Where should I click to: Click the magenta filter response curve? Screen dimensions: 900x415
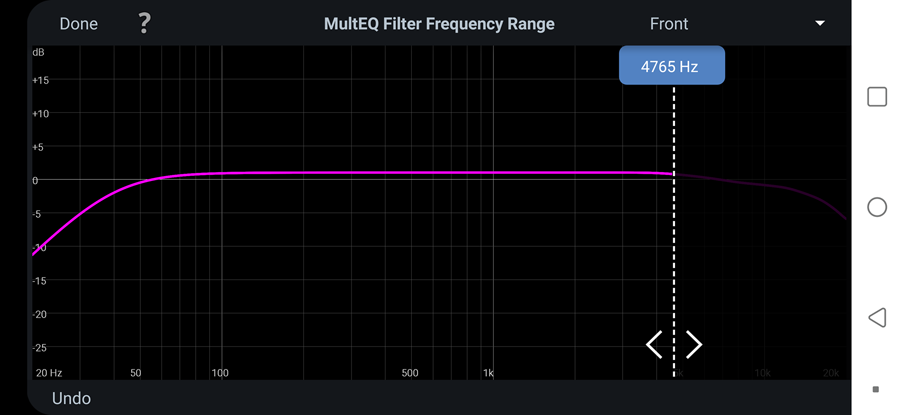coord(400,173)
